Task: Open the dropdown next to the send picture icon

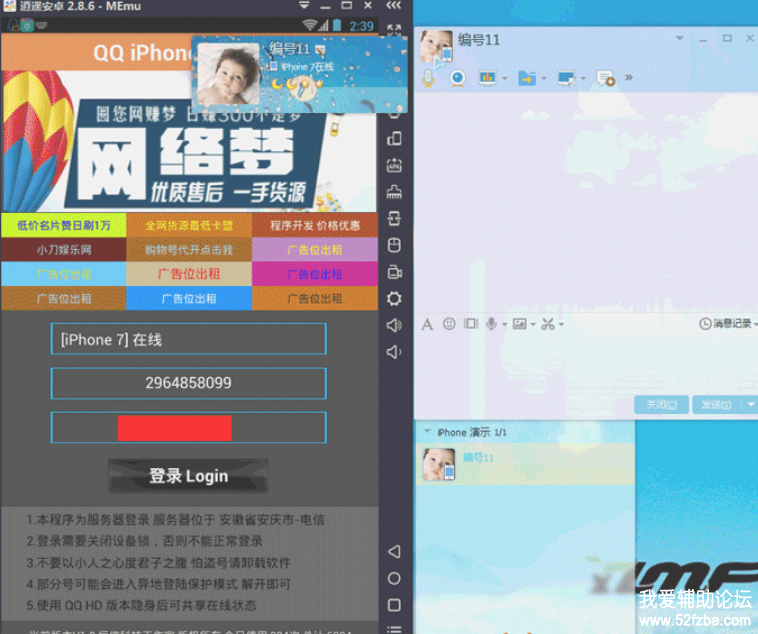Action: click(533, 324)
